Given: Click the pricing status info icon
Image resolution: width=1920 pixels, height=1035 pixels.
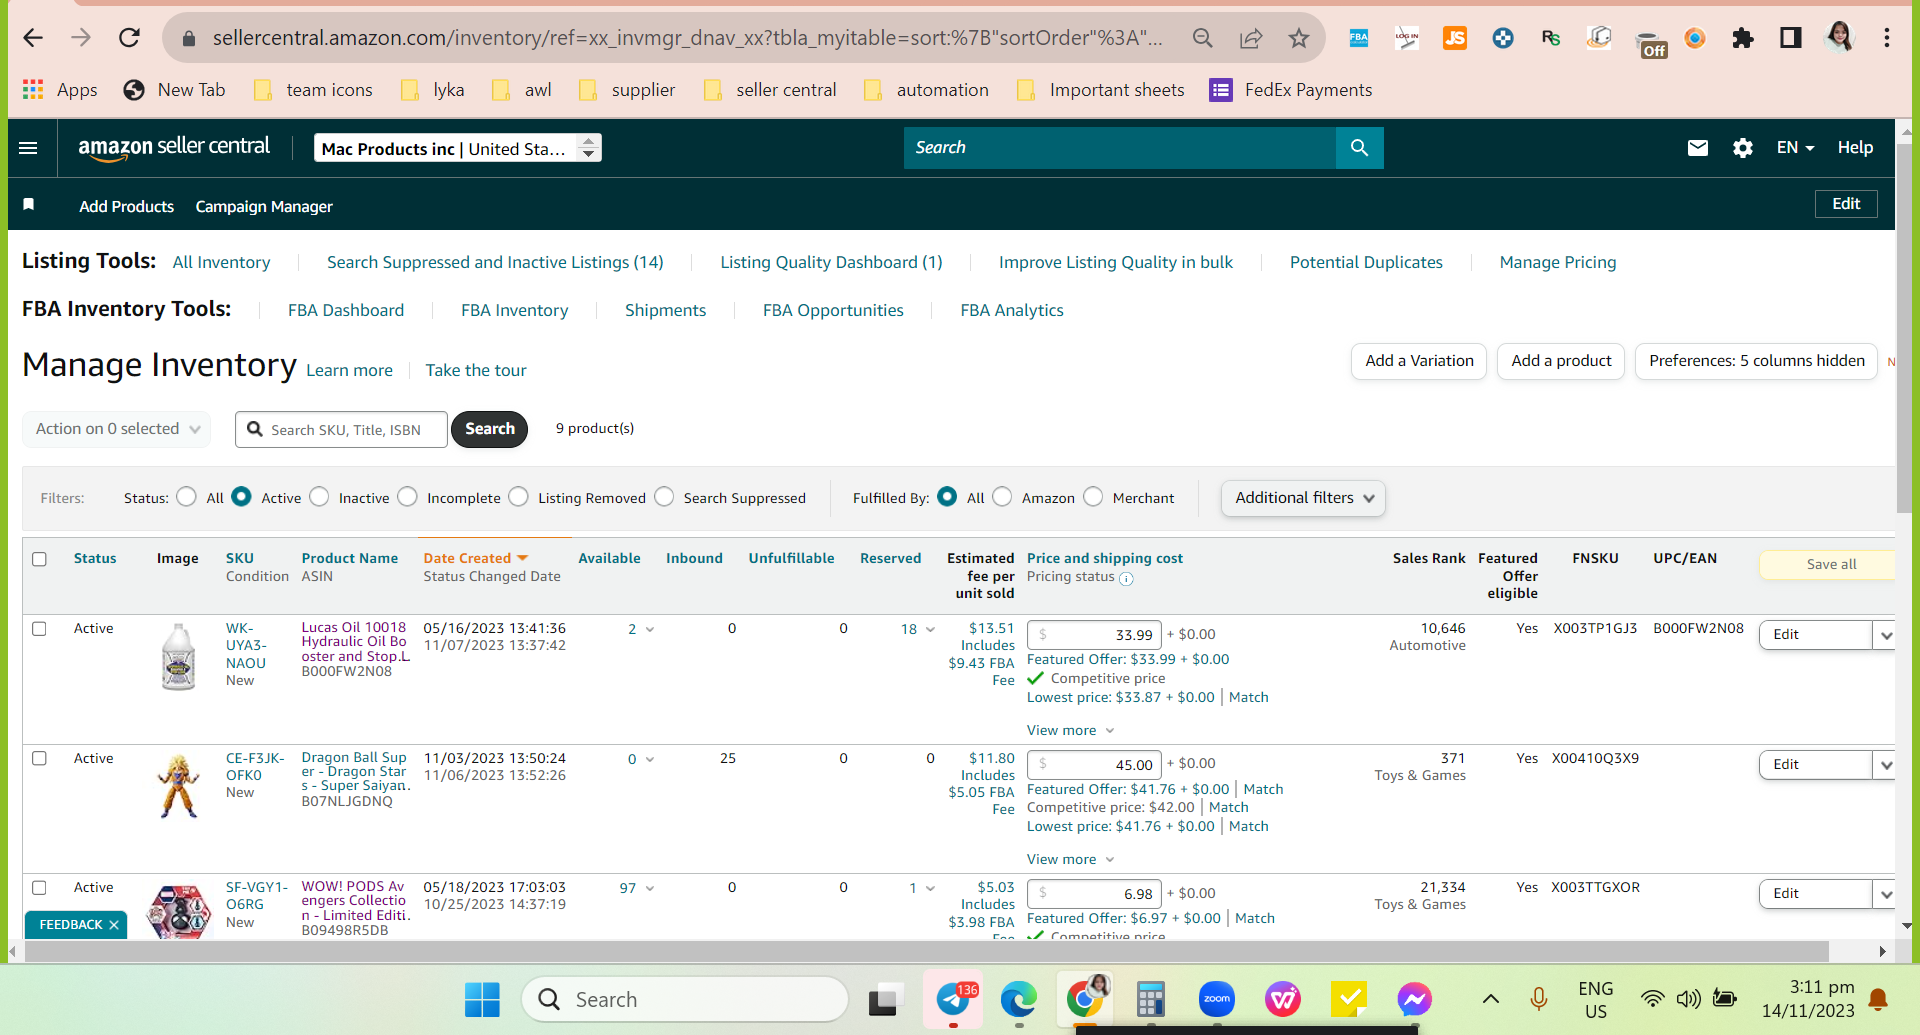Looking at the screenshot, I should [1126, 579].
